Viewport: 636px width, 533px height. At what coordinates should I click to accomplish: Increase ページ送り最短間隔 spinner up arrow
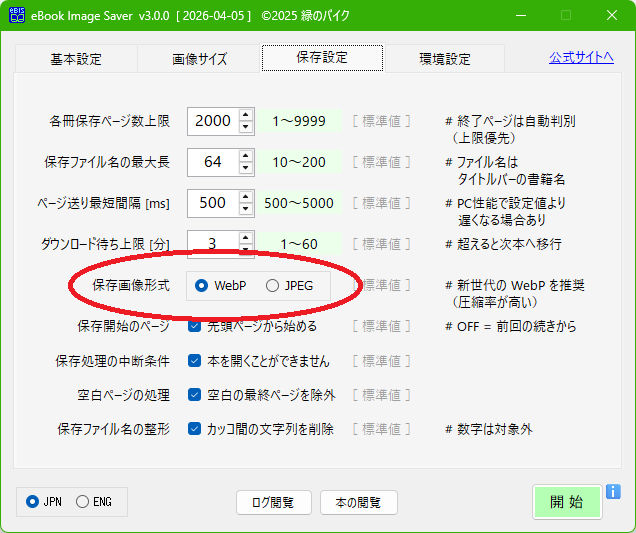point(247,196)
